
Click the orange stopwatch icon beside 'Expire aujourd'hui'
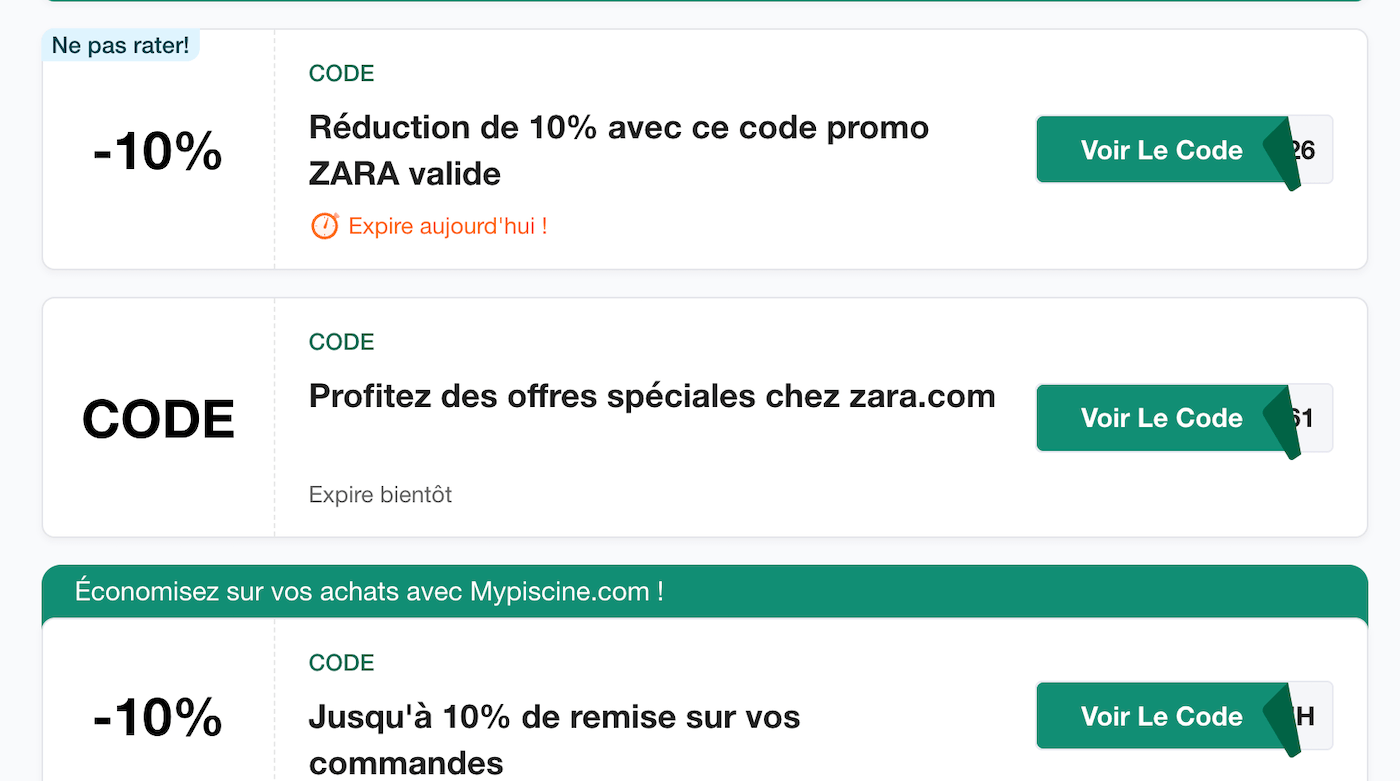(x=325, y=226)
